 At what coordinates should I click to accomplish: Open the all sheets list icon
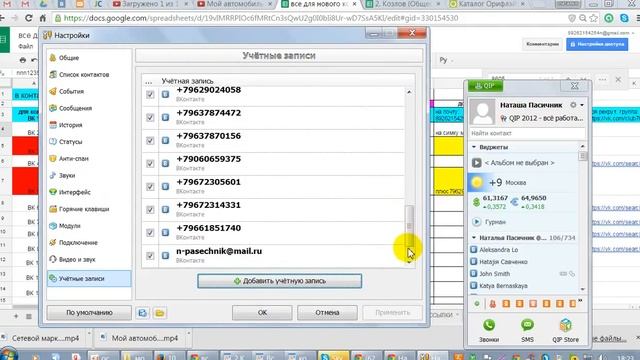pos(29,316)
